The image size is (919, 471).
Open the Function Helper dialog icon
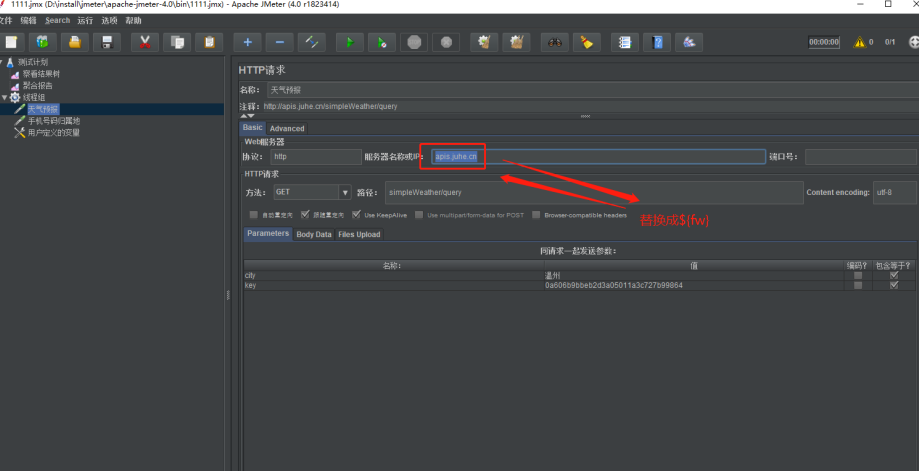coord(625,42)
